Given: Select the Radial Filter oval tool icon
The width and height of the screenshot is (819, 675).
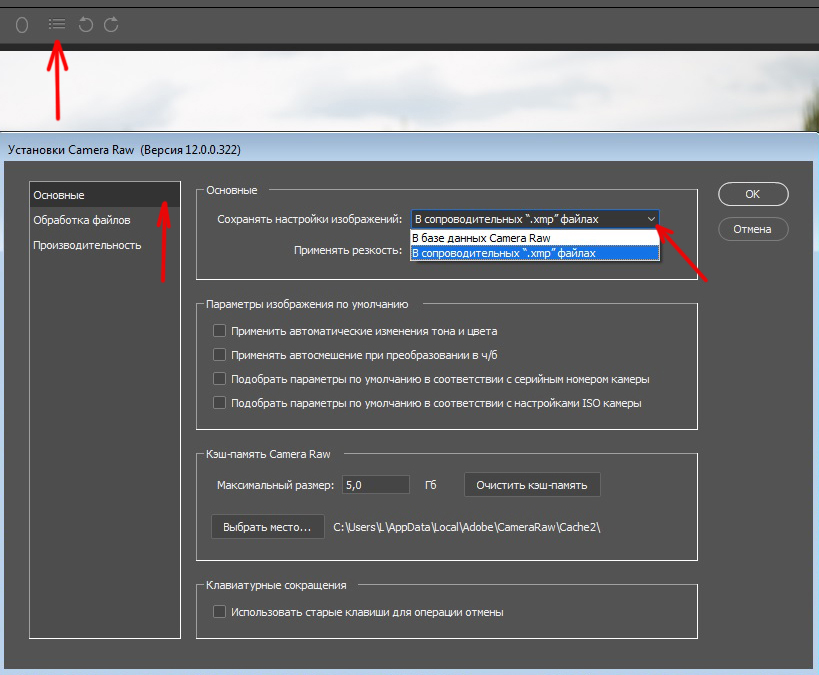Looking at the screenshot, I should click(22, 23).
